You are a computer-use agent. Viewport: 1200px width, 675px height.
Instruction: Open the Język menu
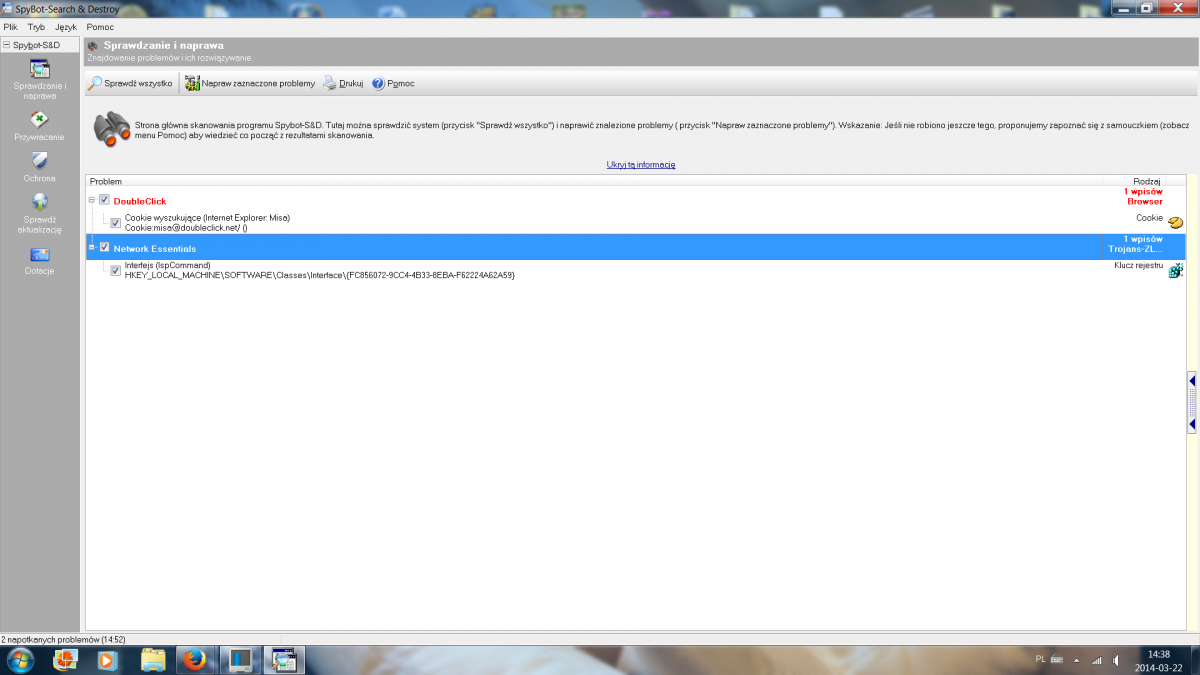pyautogui.click(x=66, y=27)
